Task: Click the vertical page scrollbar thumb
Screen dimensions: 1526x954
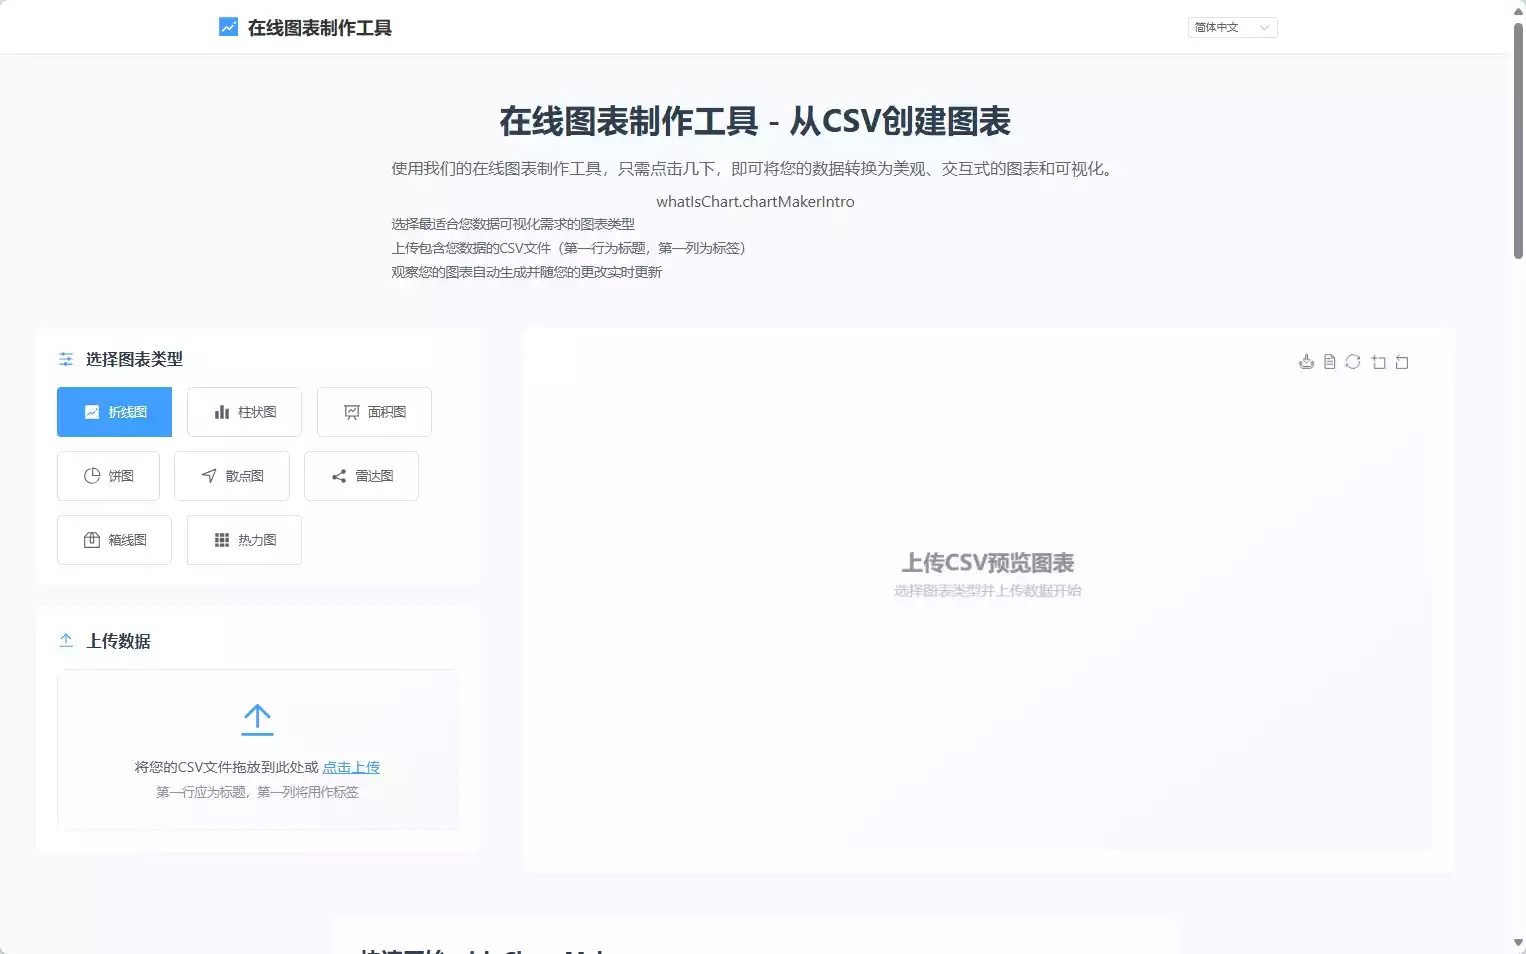Action: 1518,140
